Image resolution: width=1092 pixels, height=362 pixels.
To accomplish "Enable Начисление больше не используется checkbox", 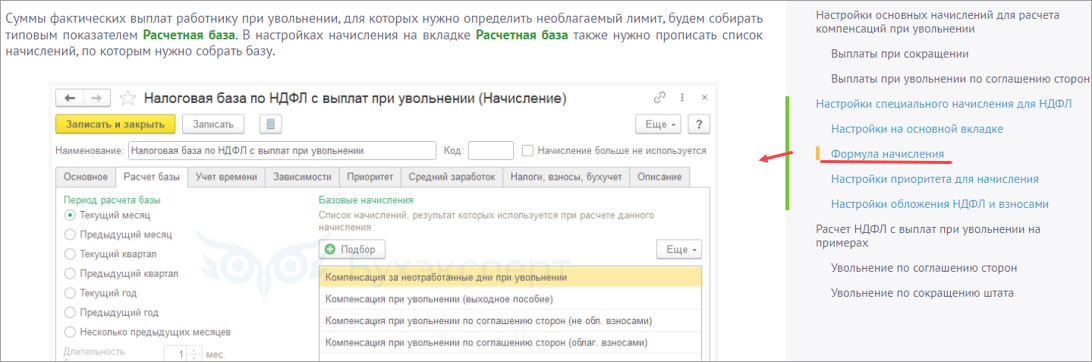I will pos(527,150).
